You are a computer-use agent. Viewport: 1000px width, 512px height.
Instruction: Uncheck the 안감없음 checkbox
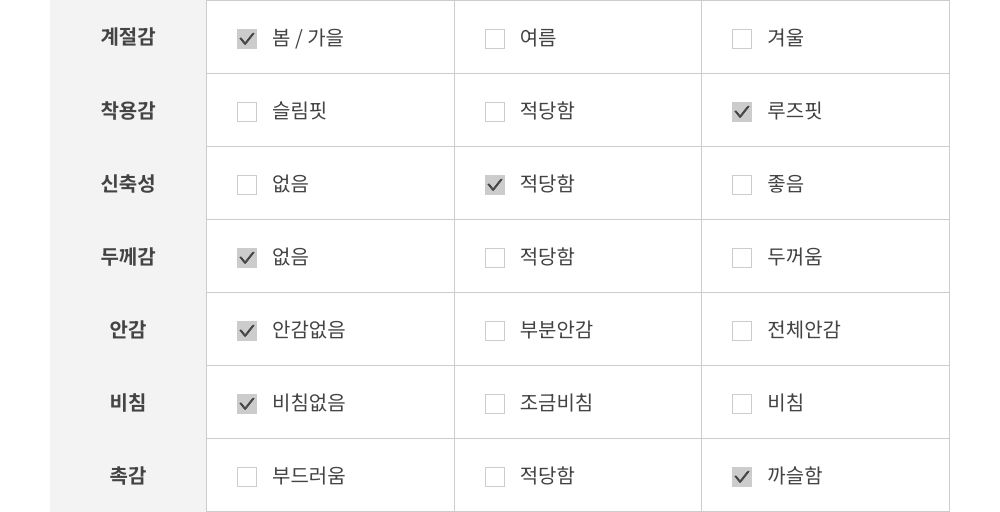[247, 331]
